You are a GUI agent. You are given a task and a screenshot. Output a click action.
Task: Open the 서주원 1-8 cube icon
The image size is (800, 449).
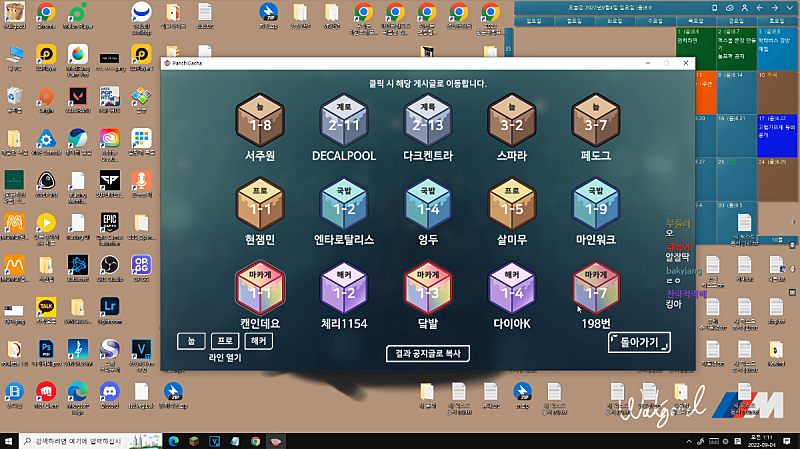pyautogui.click(x=260, y=124)
